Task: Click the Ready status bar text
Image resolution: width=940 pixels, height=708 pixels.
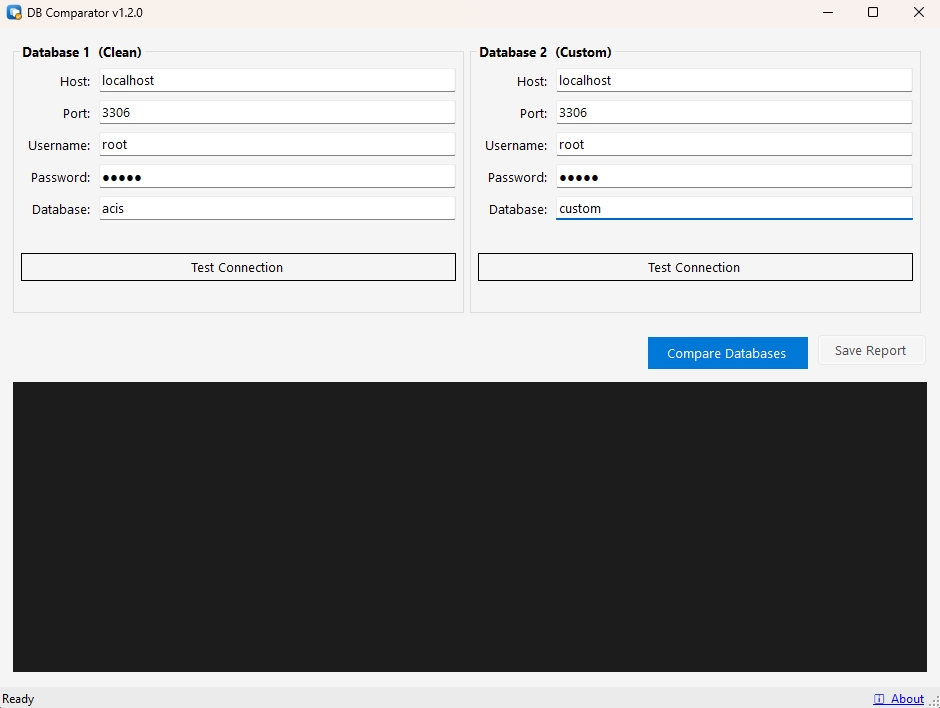Action: [x=18, y=699]
